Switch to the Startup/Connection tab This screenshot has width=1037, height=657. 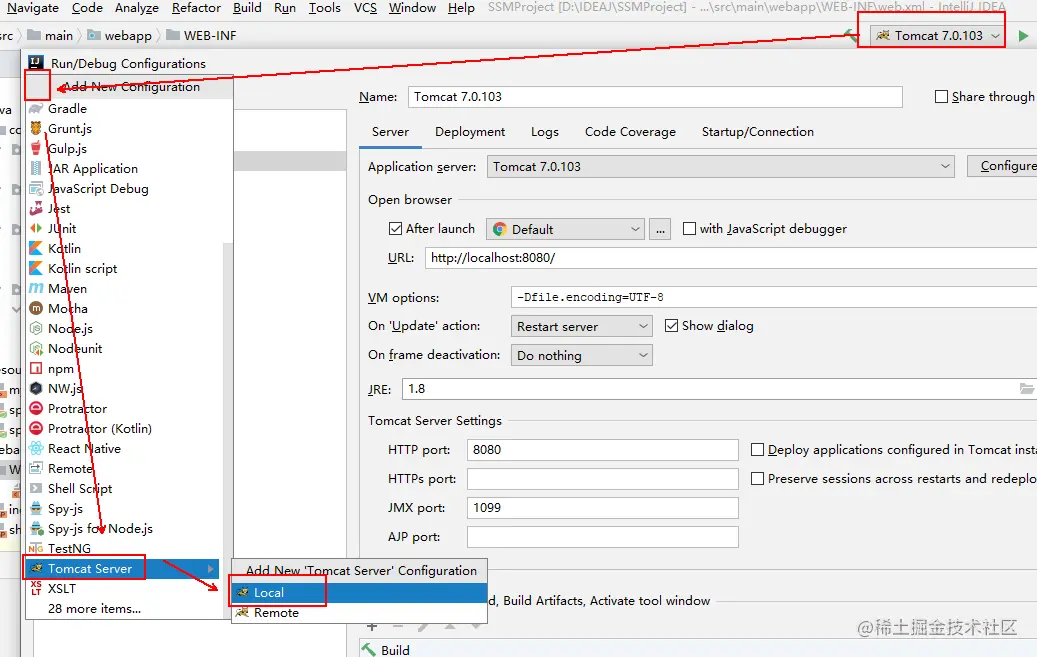point(757,132)
